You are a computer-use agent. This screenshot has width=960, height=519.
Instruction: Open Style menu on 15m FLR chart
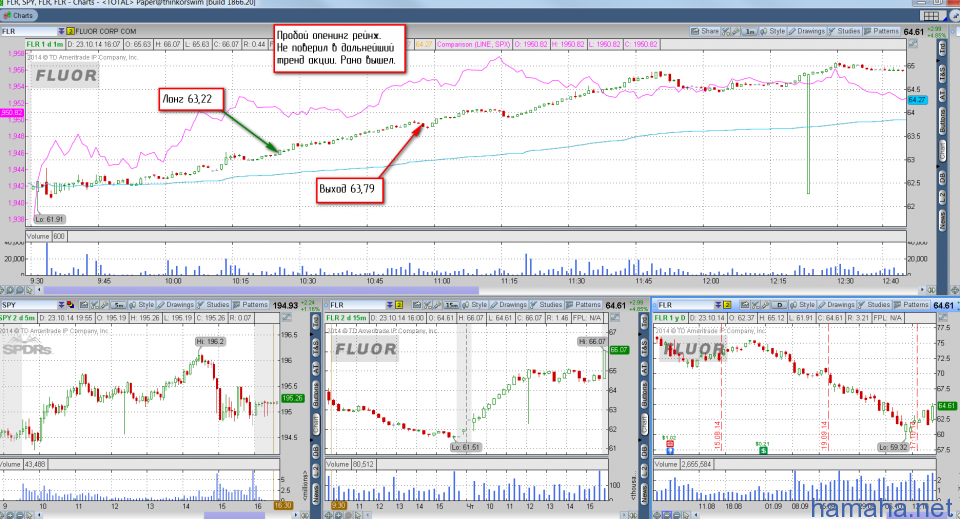(x=475, y=305)
